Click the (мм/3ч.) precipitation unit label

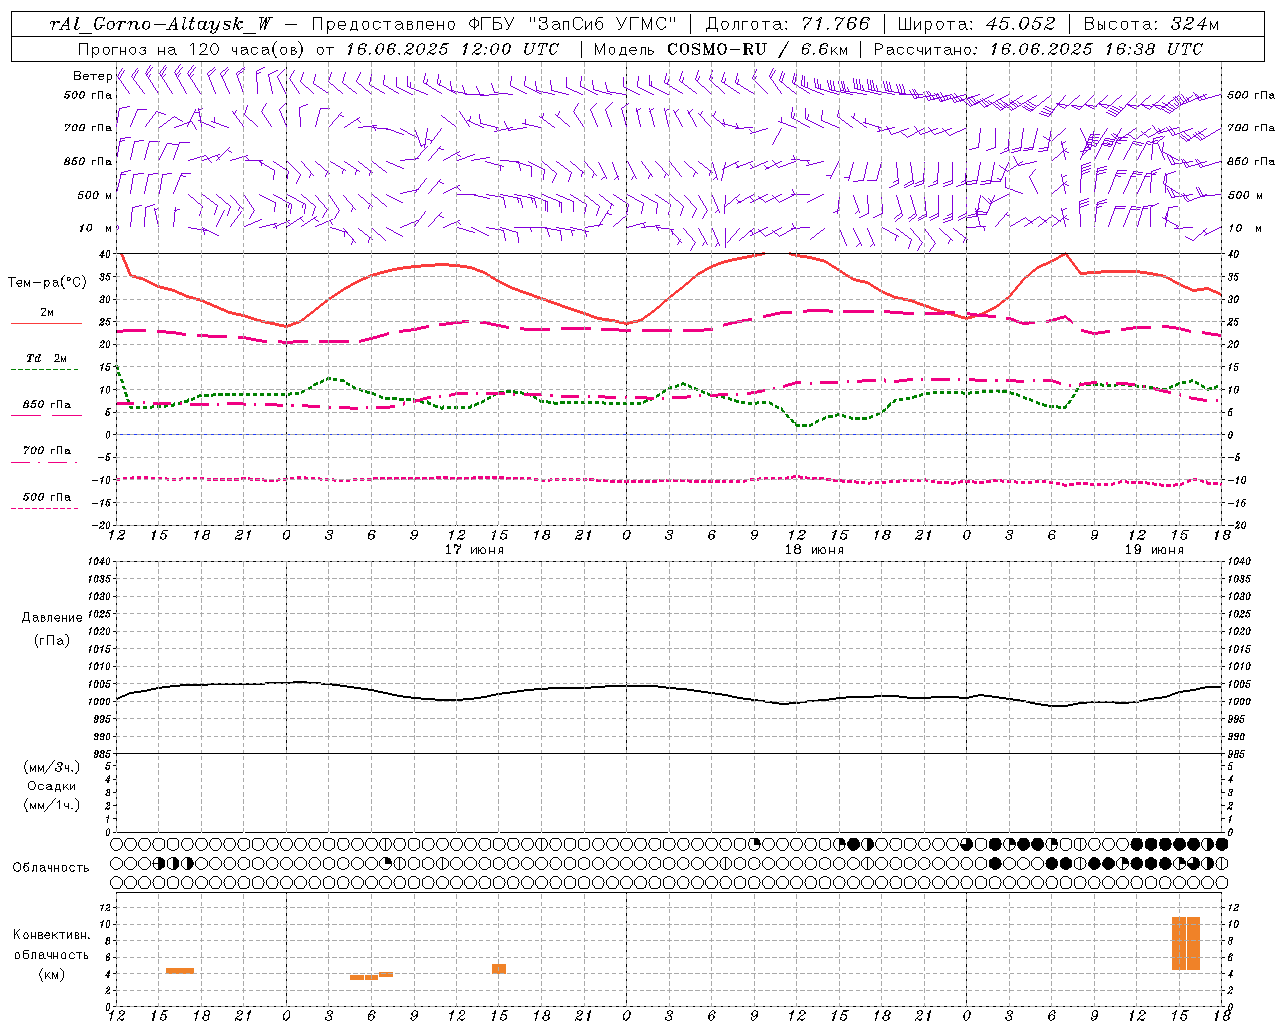coord(52,767)
